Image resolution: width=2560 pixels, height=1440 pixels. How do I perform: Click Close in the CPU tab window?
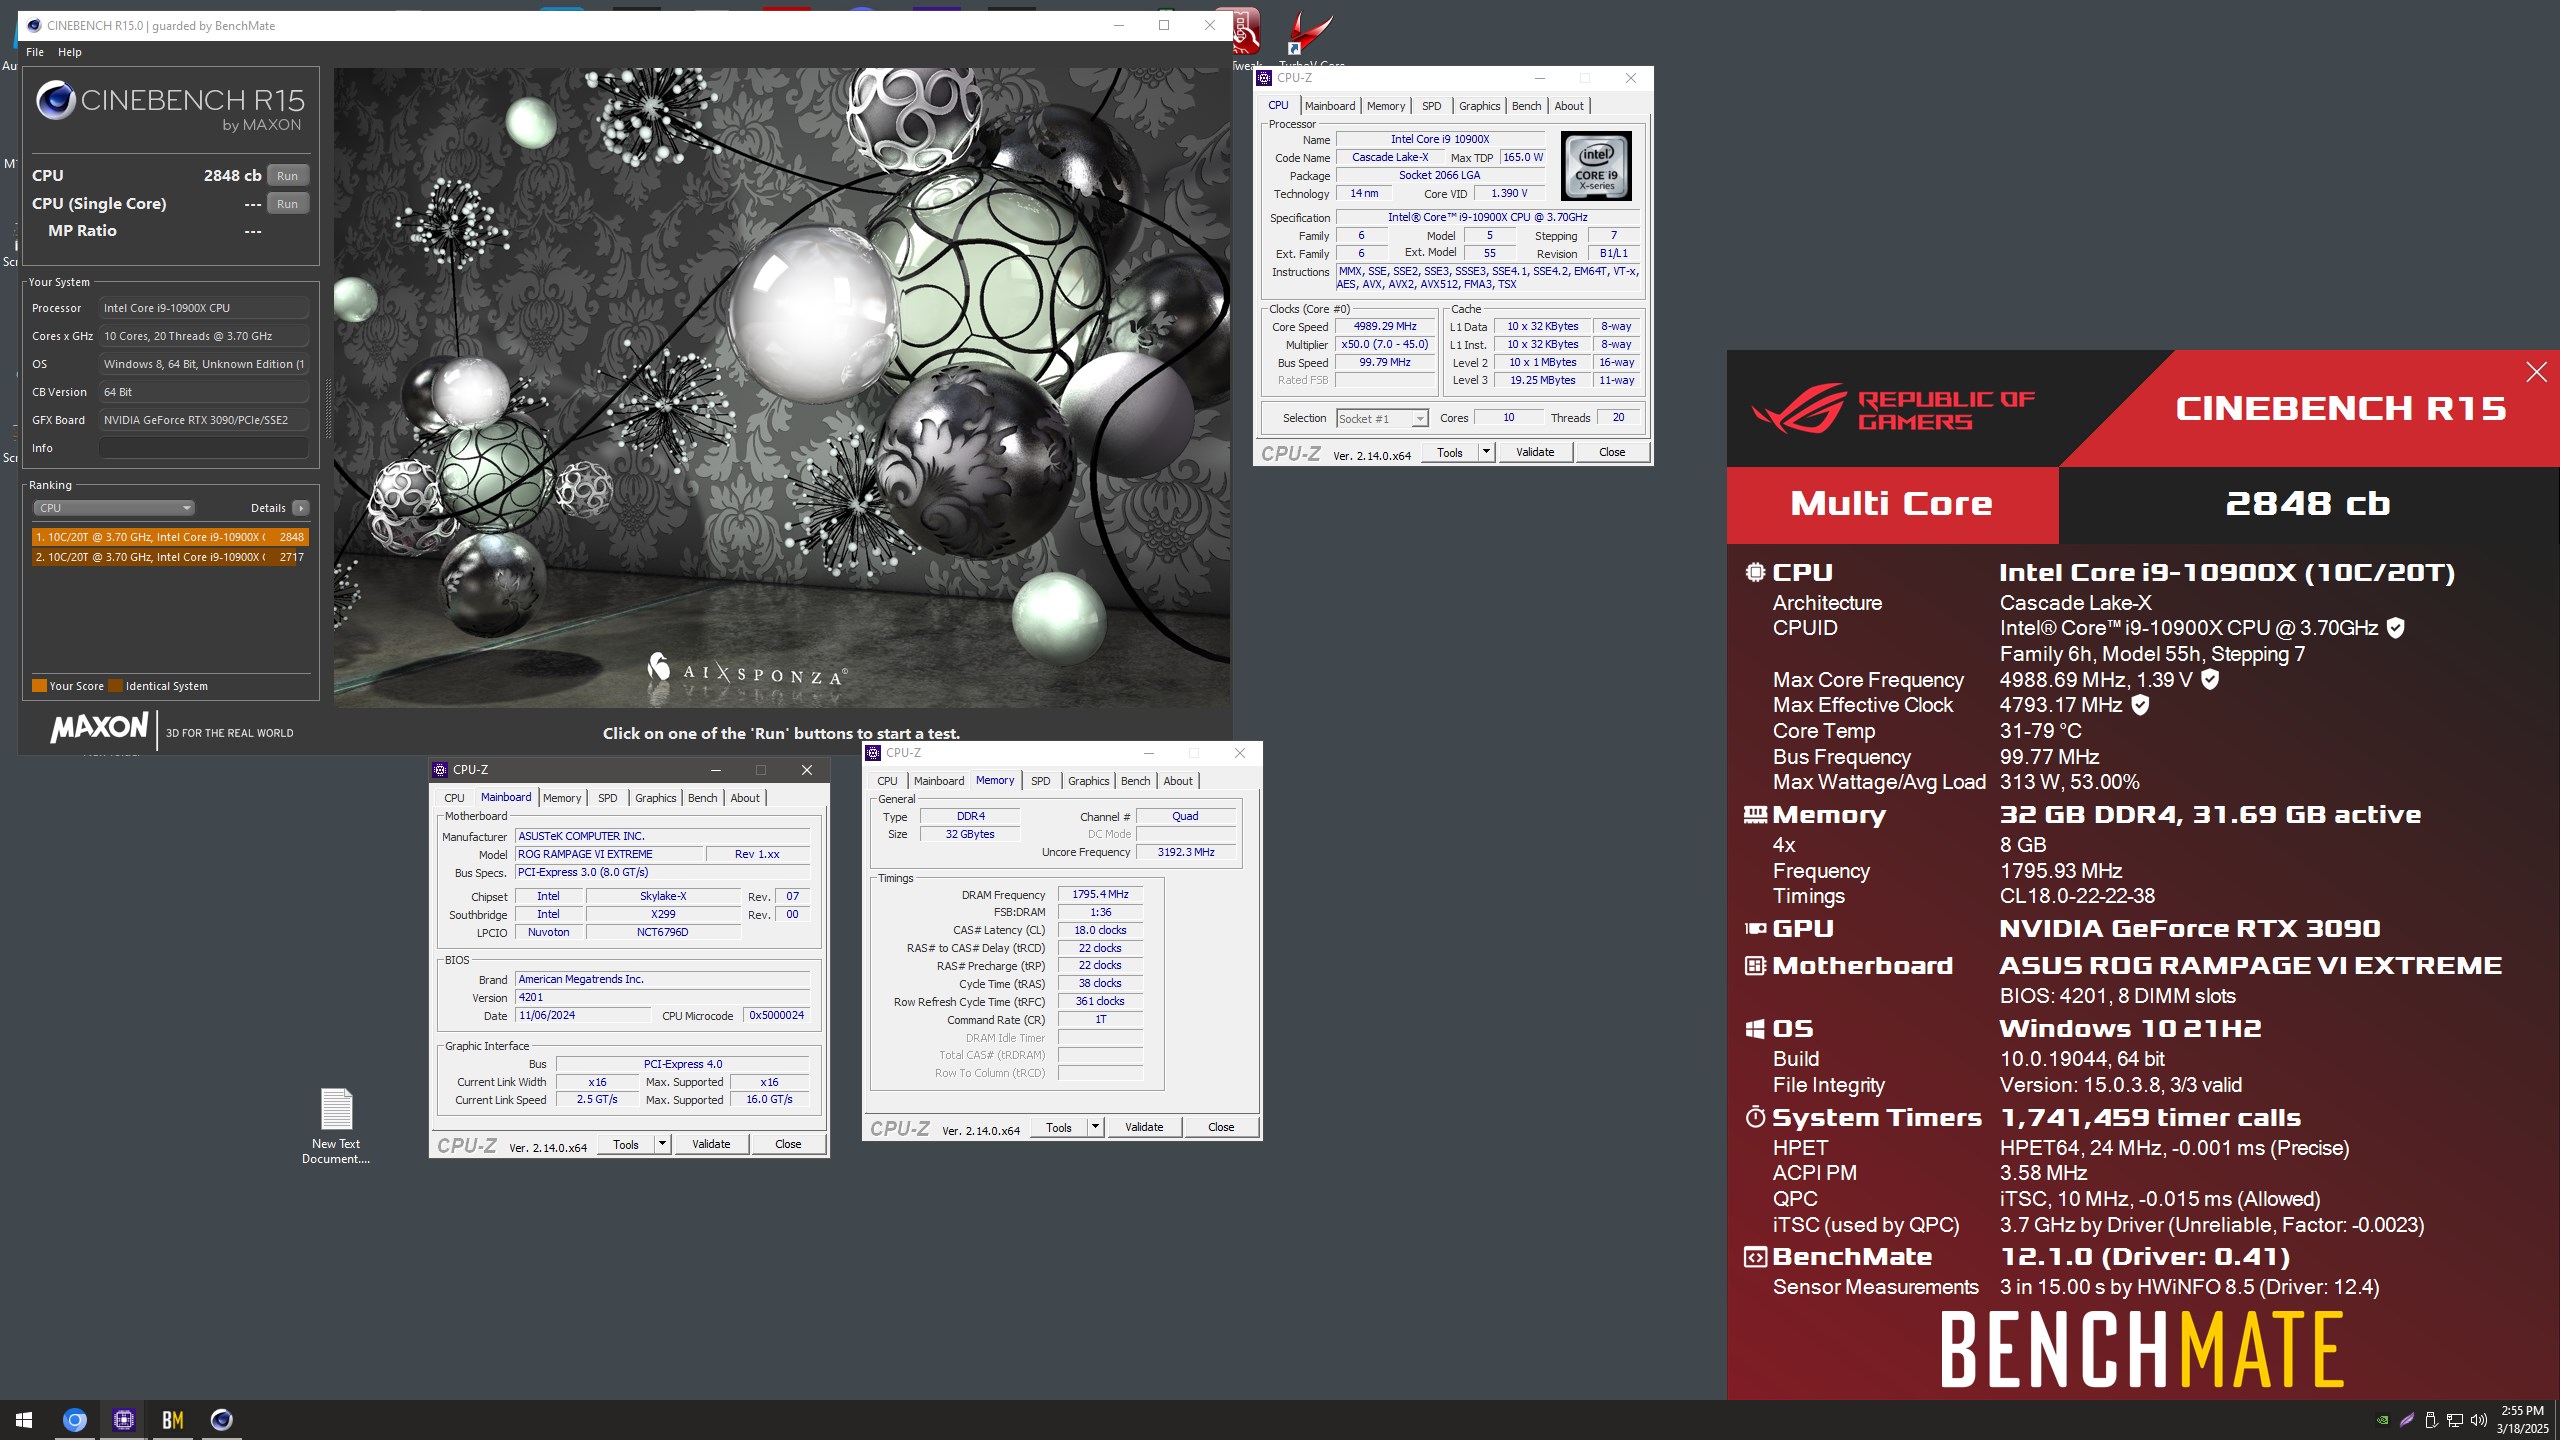click(x=1611, y=453)
